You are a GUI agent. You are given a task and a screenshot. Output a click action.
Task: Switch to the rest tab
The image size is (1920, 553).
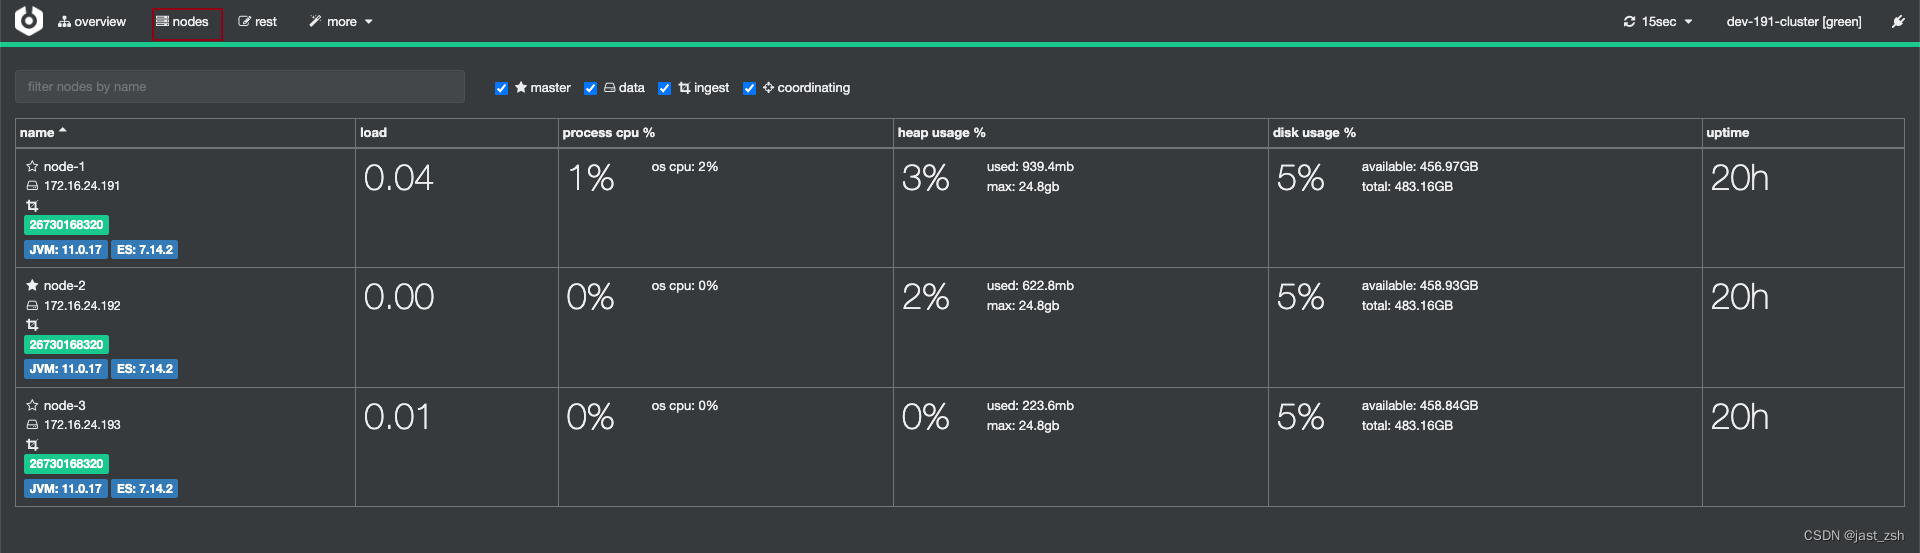(x=258, y=21)
